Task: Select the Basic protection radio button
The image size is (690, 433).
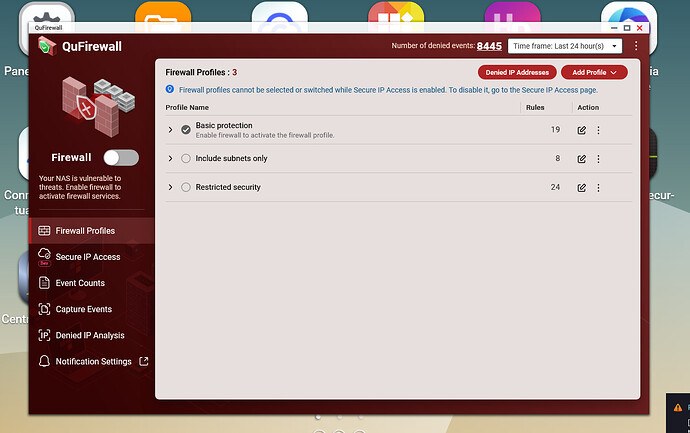Action: (x=186, y=130)
